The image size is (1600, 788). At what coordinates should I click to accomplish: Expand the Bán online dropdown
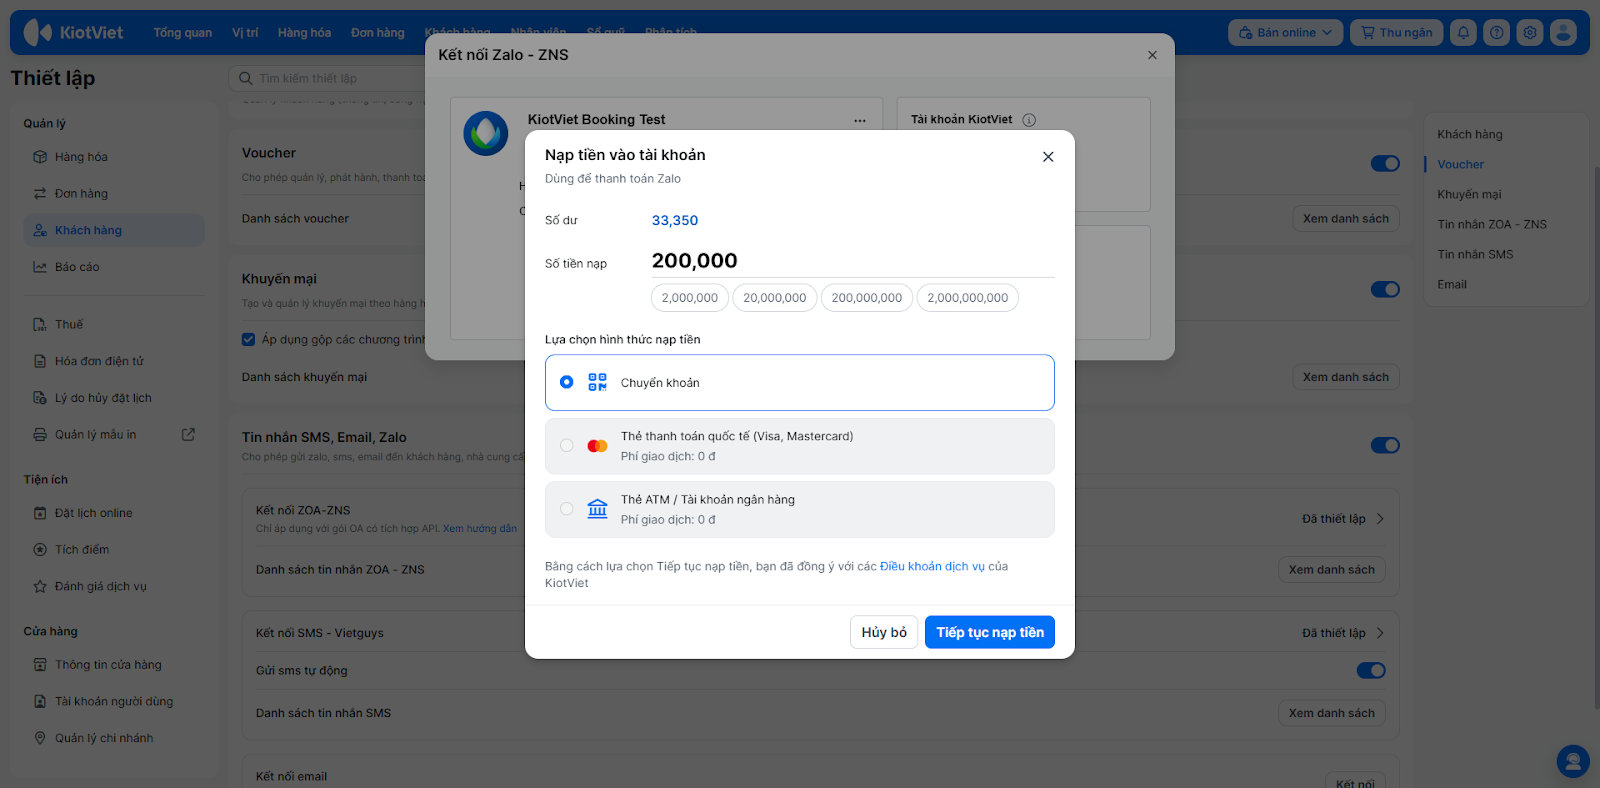tap(1285, 33)
